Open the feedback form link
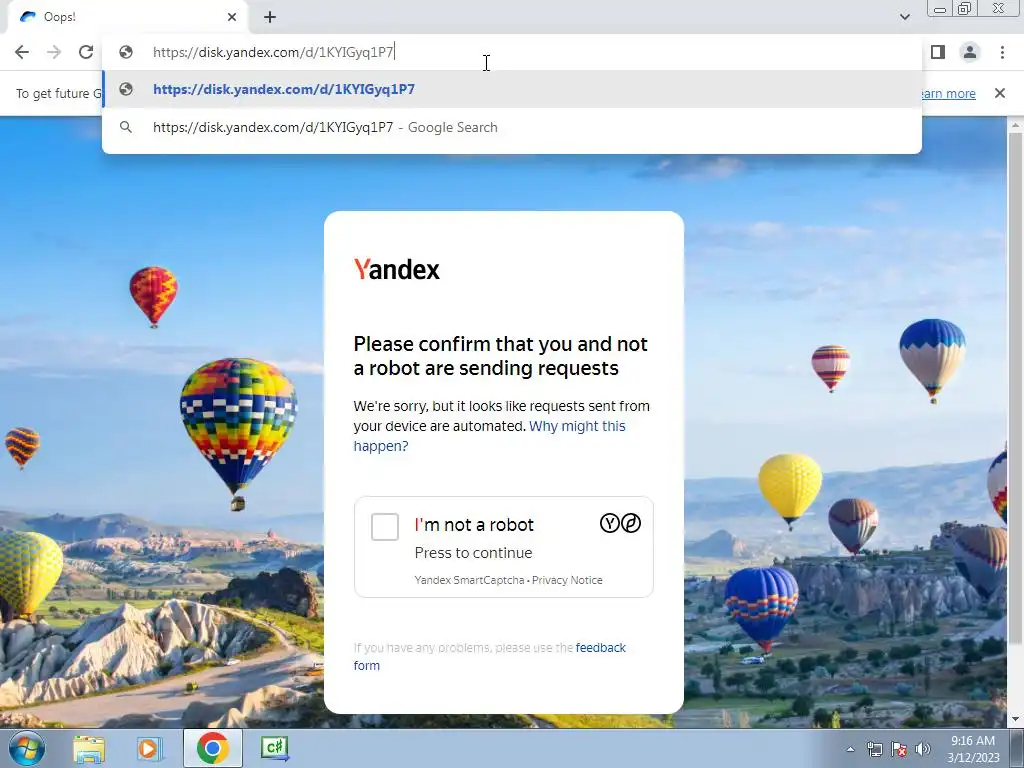The width and height of the screenshot is (1024, 768). [x=490, y=656]
